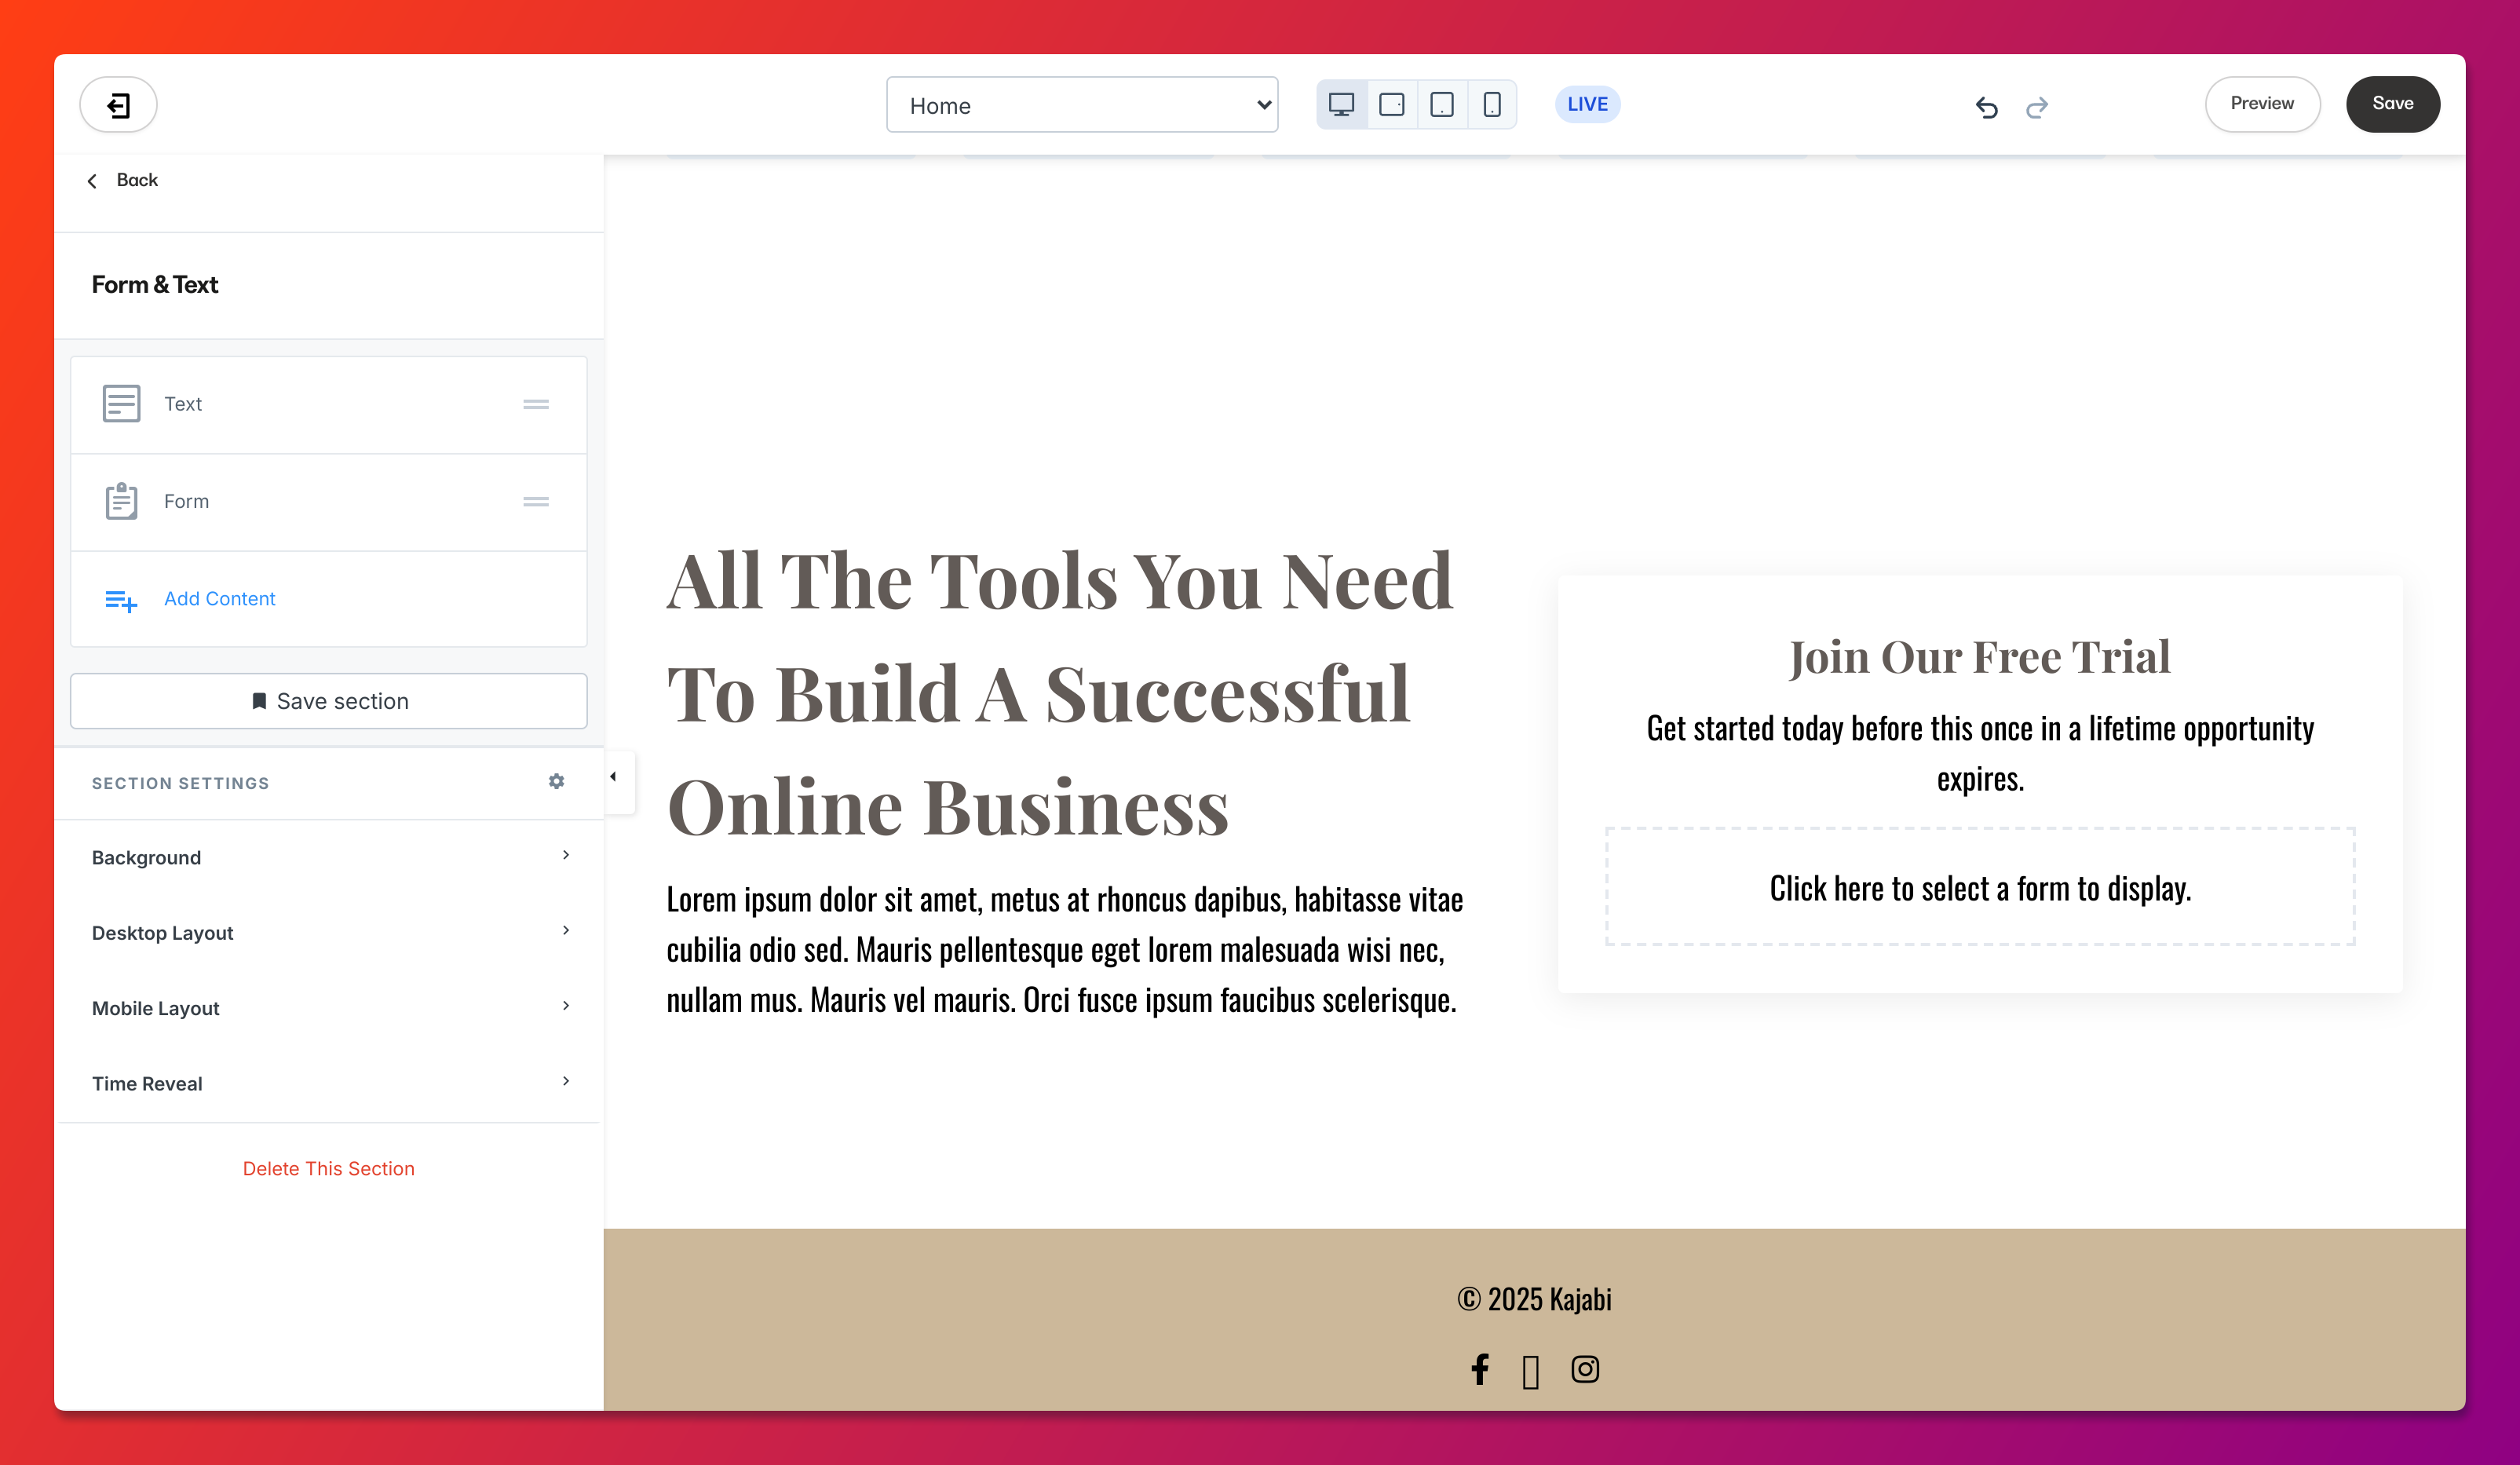Click the Instagram icon in footer
The width and height of the screenshot is (2520, 1465).
tap(1585, 1369)
